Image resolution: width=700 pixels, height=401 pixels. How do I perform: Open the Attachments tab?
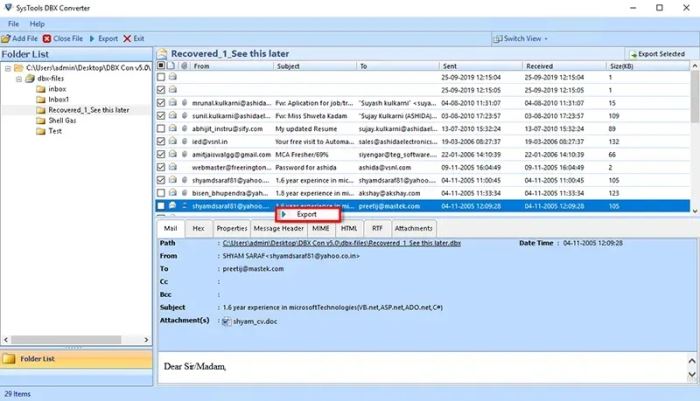coord(413,228)
